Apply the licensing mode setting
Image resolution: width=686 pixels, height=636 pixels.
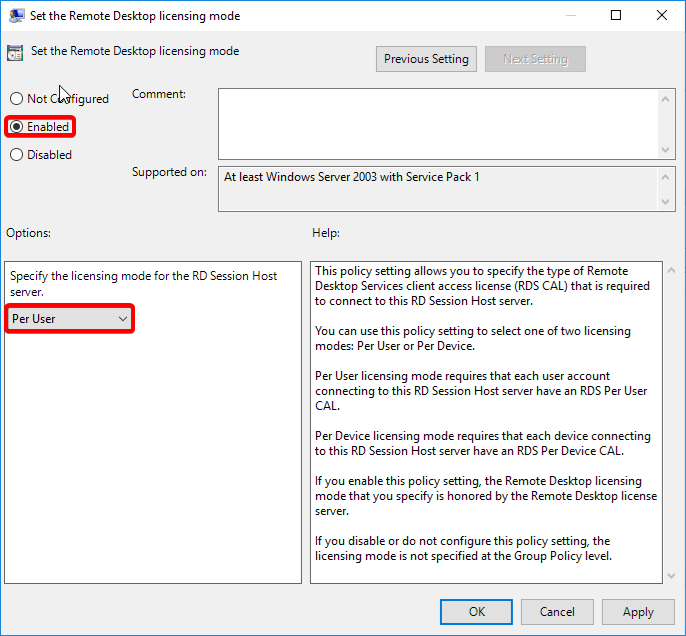638,612
